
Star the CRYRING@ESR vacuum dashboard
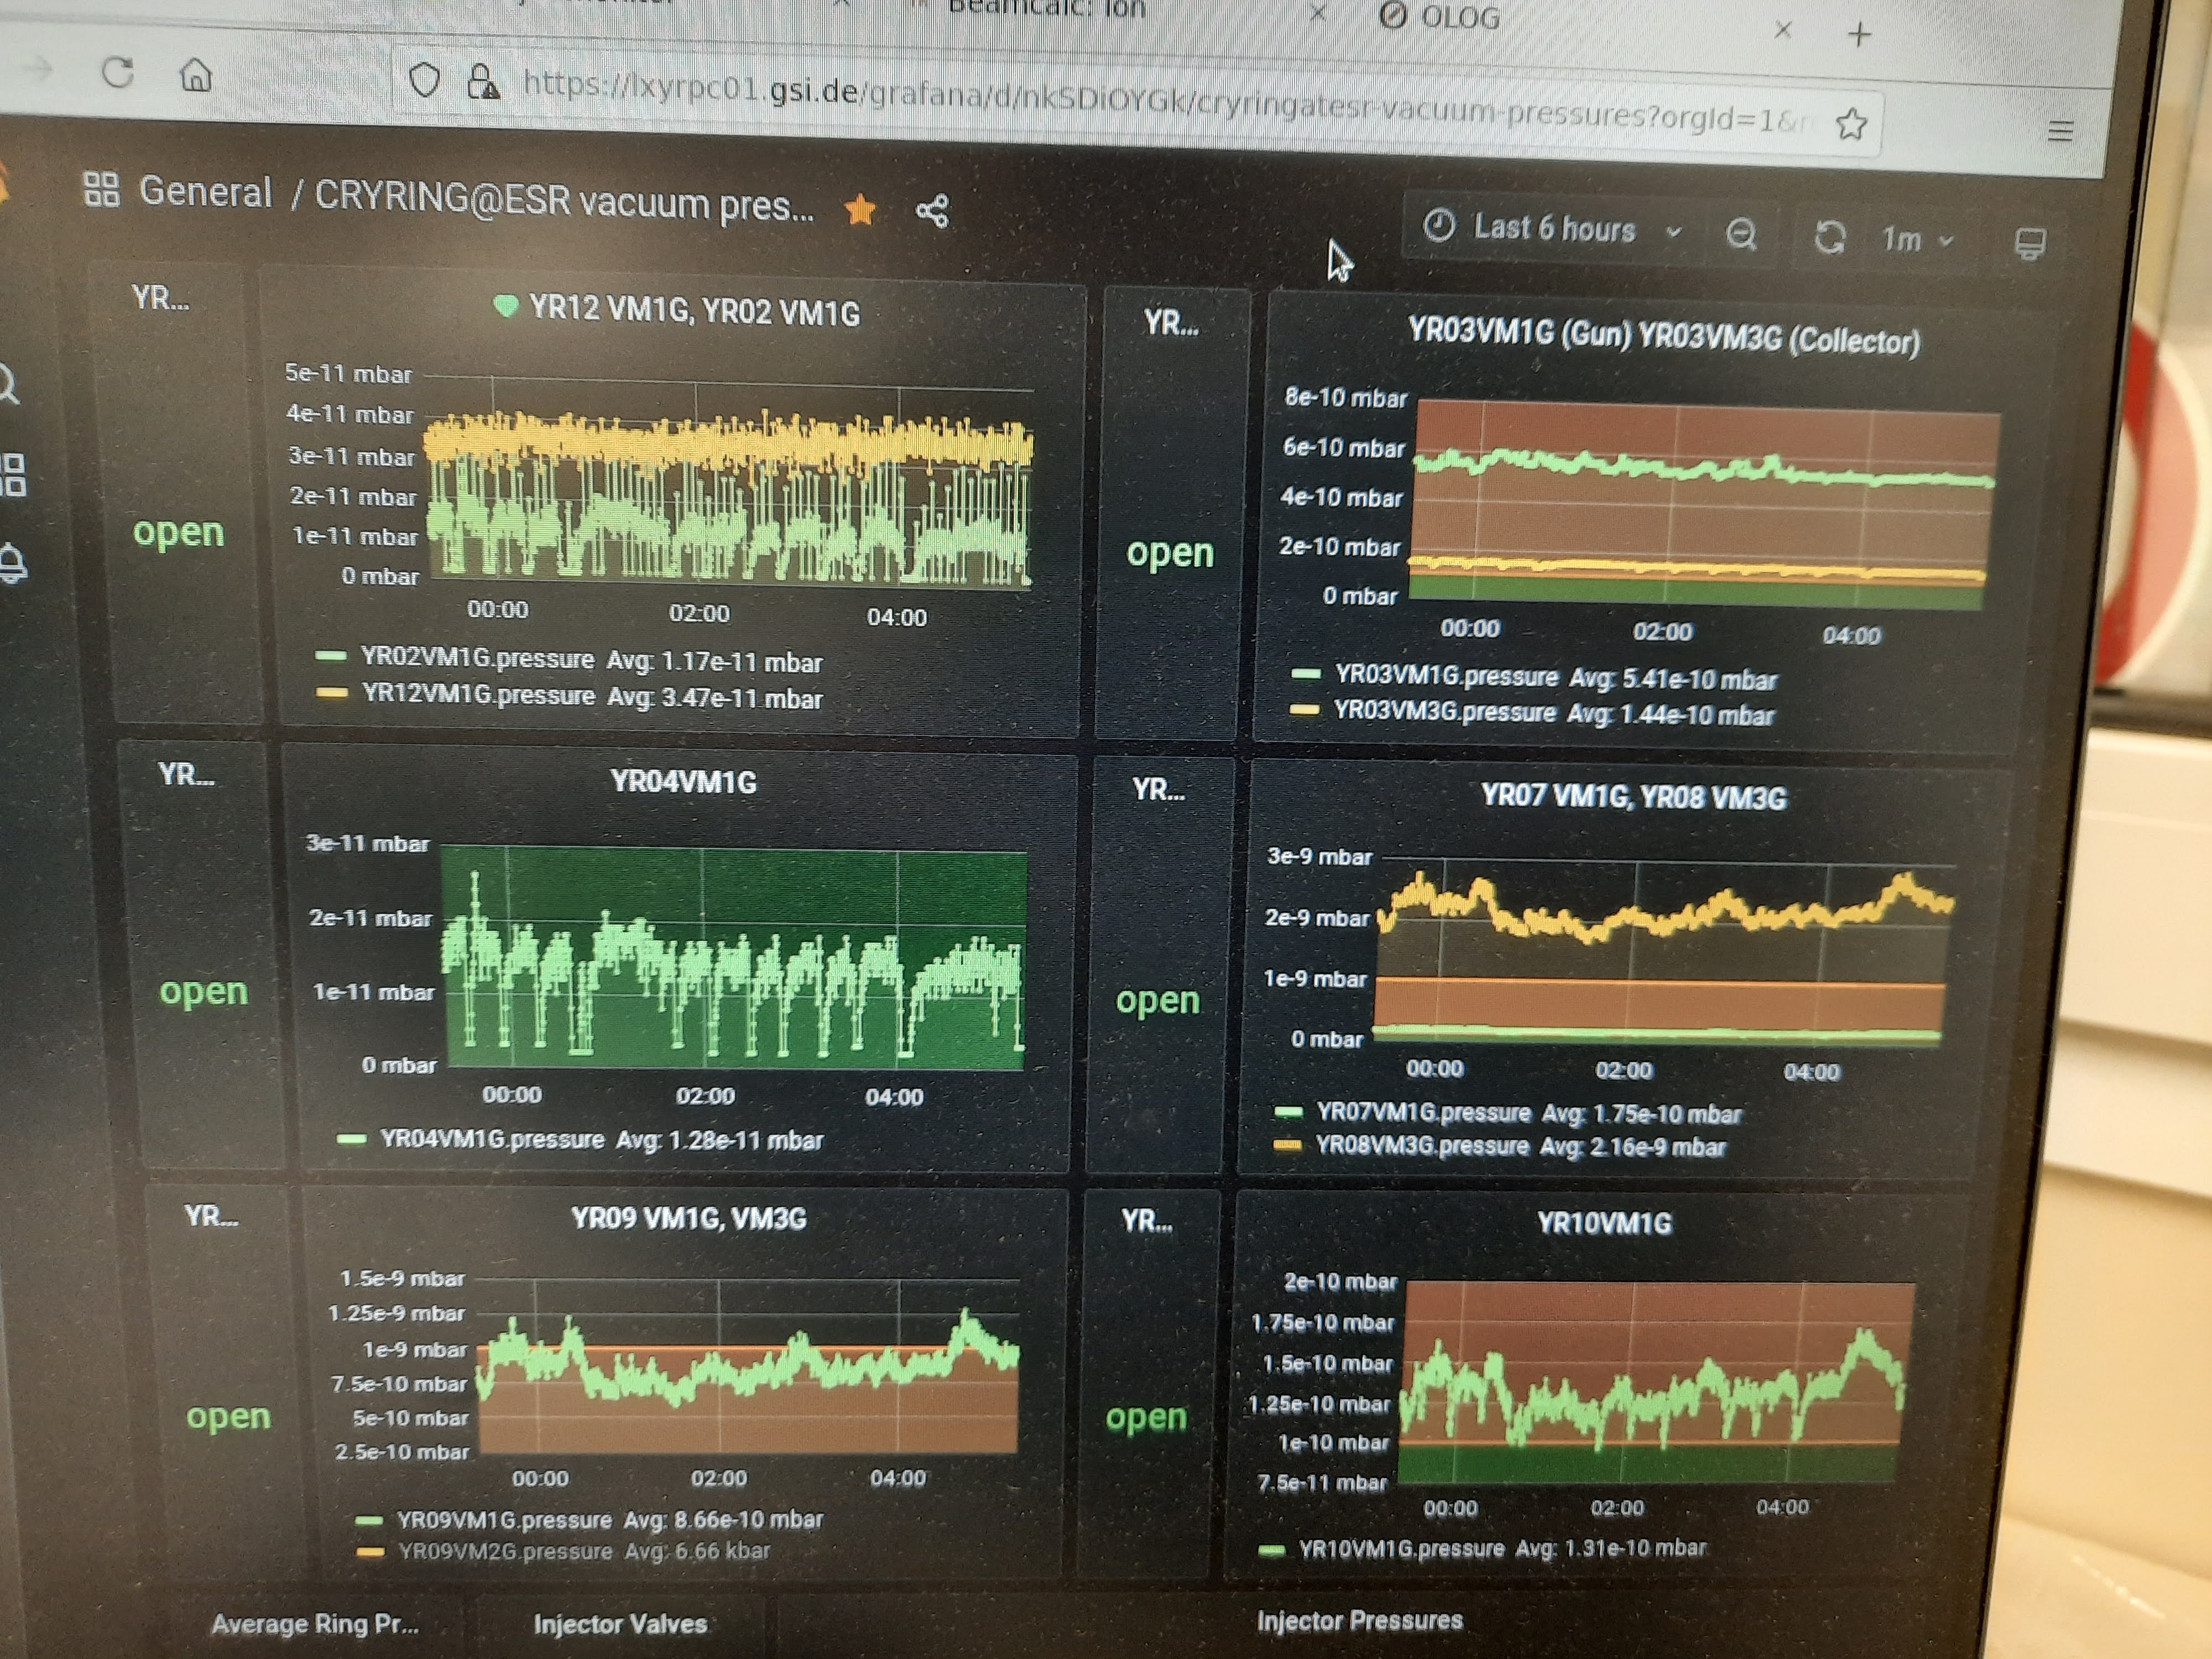tap(860, 210)
